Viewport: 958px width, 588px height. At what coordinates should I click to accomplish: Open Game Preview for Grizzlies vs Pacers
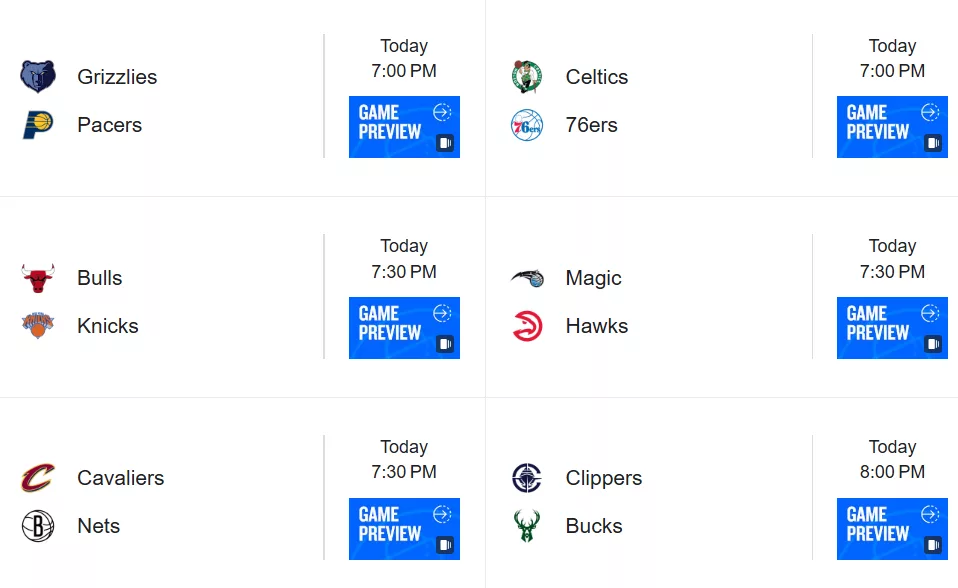pos(404,127)
